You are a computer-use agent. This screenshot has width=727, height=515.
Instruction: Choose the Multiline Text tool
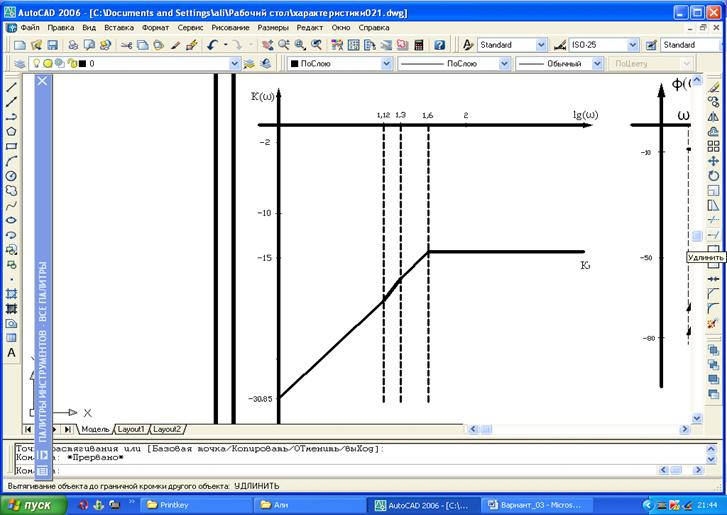[x=11, y=353]
